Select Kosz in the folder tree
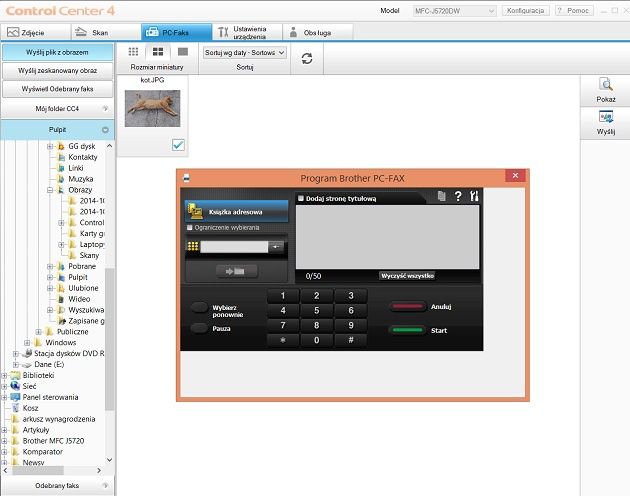The height and width of the screenshot is (496, 630). click(x=30, y=408)
